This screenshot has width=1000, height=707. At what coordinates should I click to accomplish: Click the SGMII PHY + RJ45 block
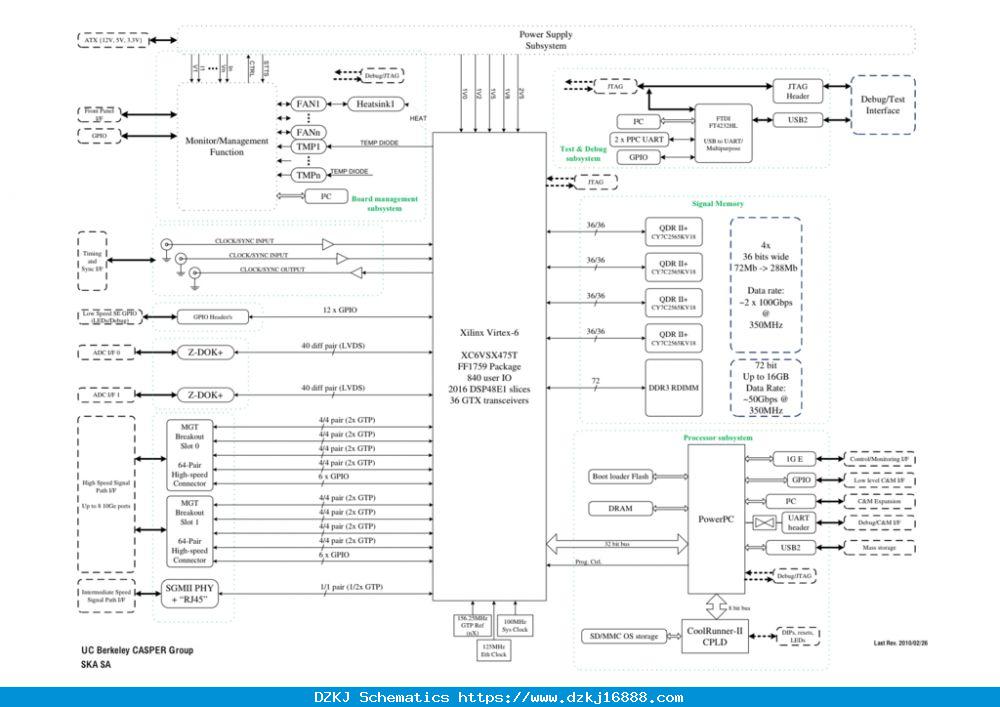189,594
